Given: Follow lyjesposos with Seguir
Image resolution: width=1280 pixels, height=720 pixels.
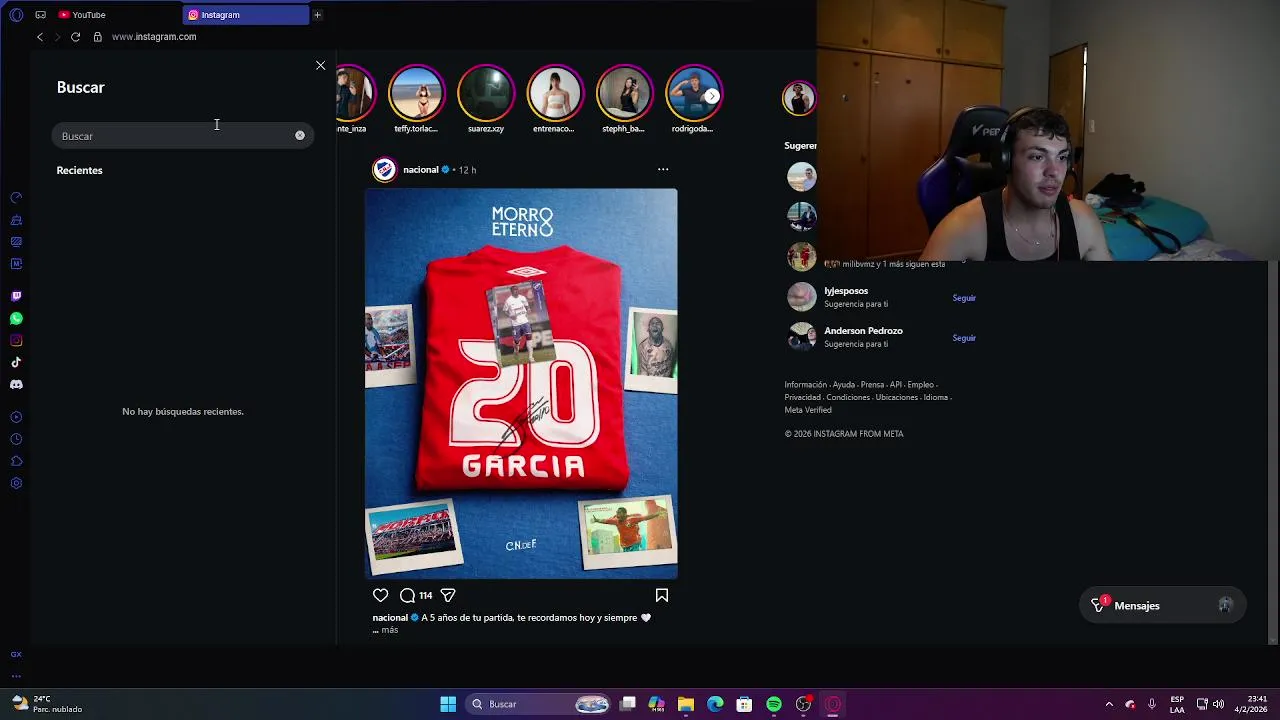Looking at the screenshot, I should tap(964, 298).
